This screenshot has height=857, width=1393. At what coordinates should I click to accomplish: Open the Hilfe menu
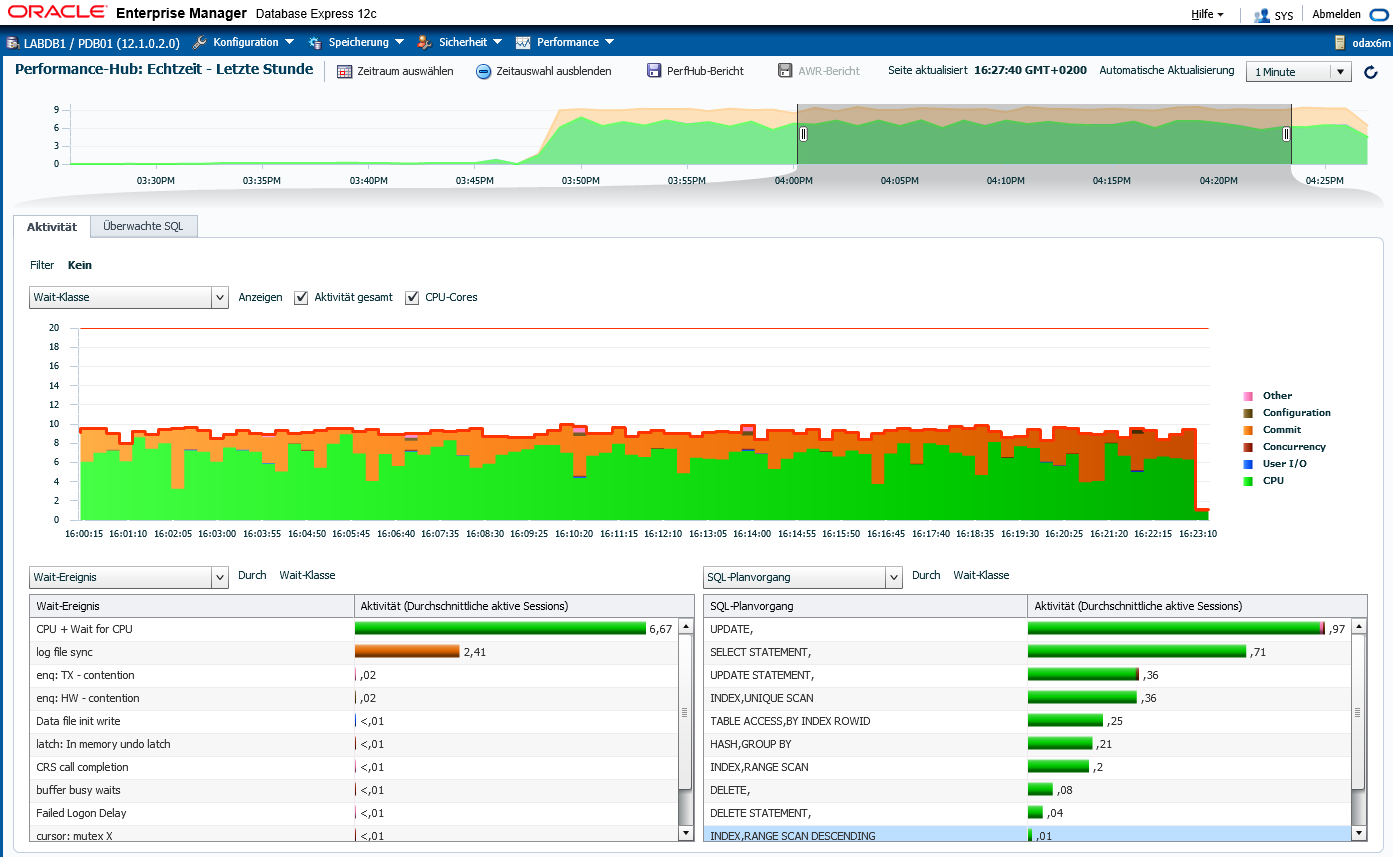point(1207,15)
